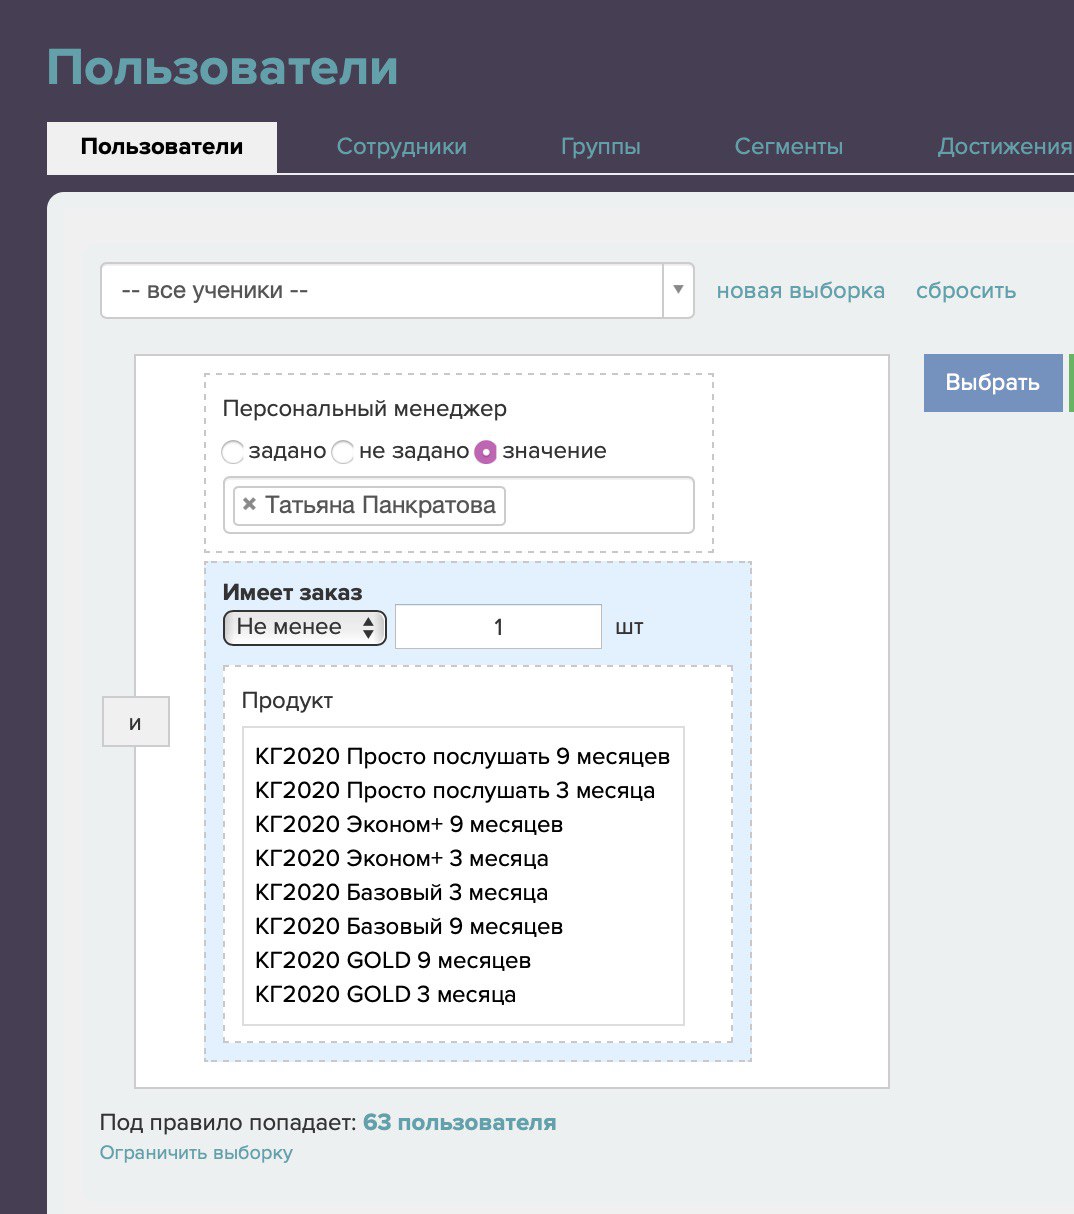The height and width of the screenshot is (1214, 1074).
Task: Open the '63 пользователя' link
Action: point(459,1123)
